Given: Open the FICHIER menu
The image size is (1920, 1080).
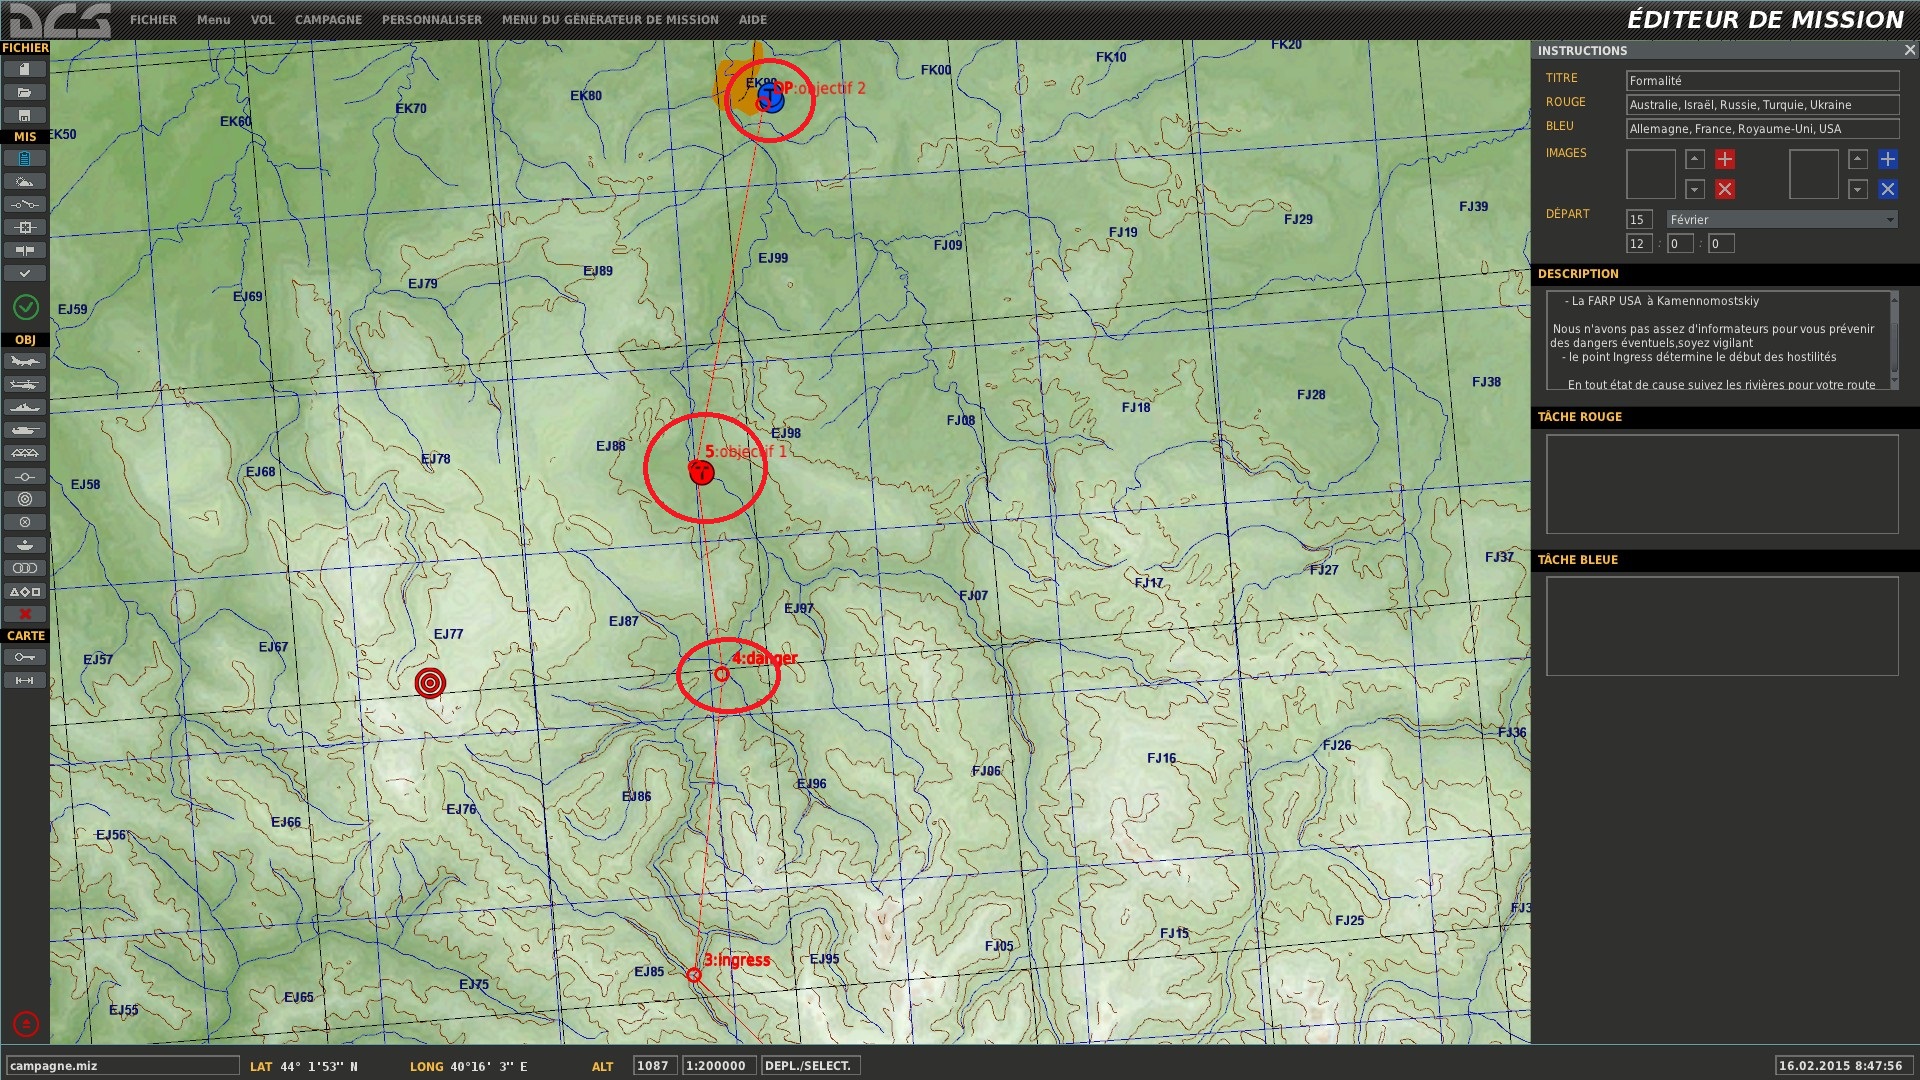Looking at the screenshot, I should 153,20.
